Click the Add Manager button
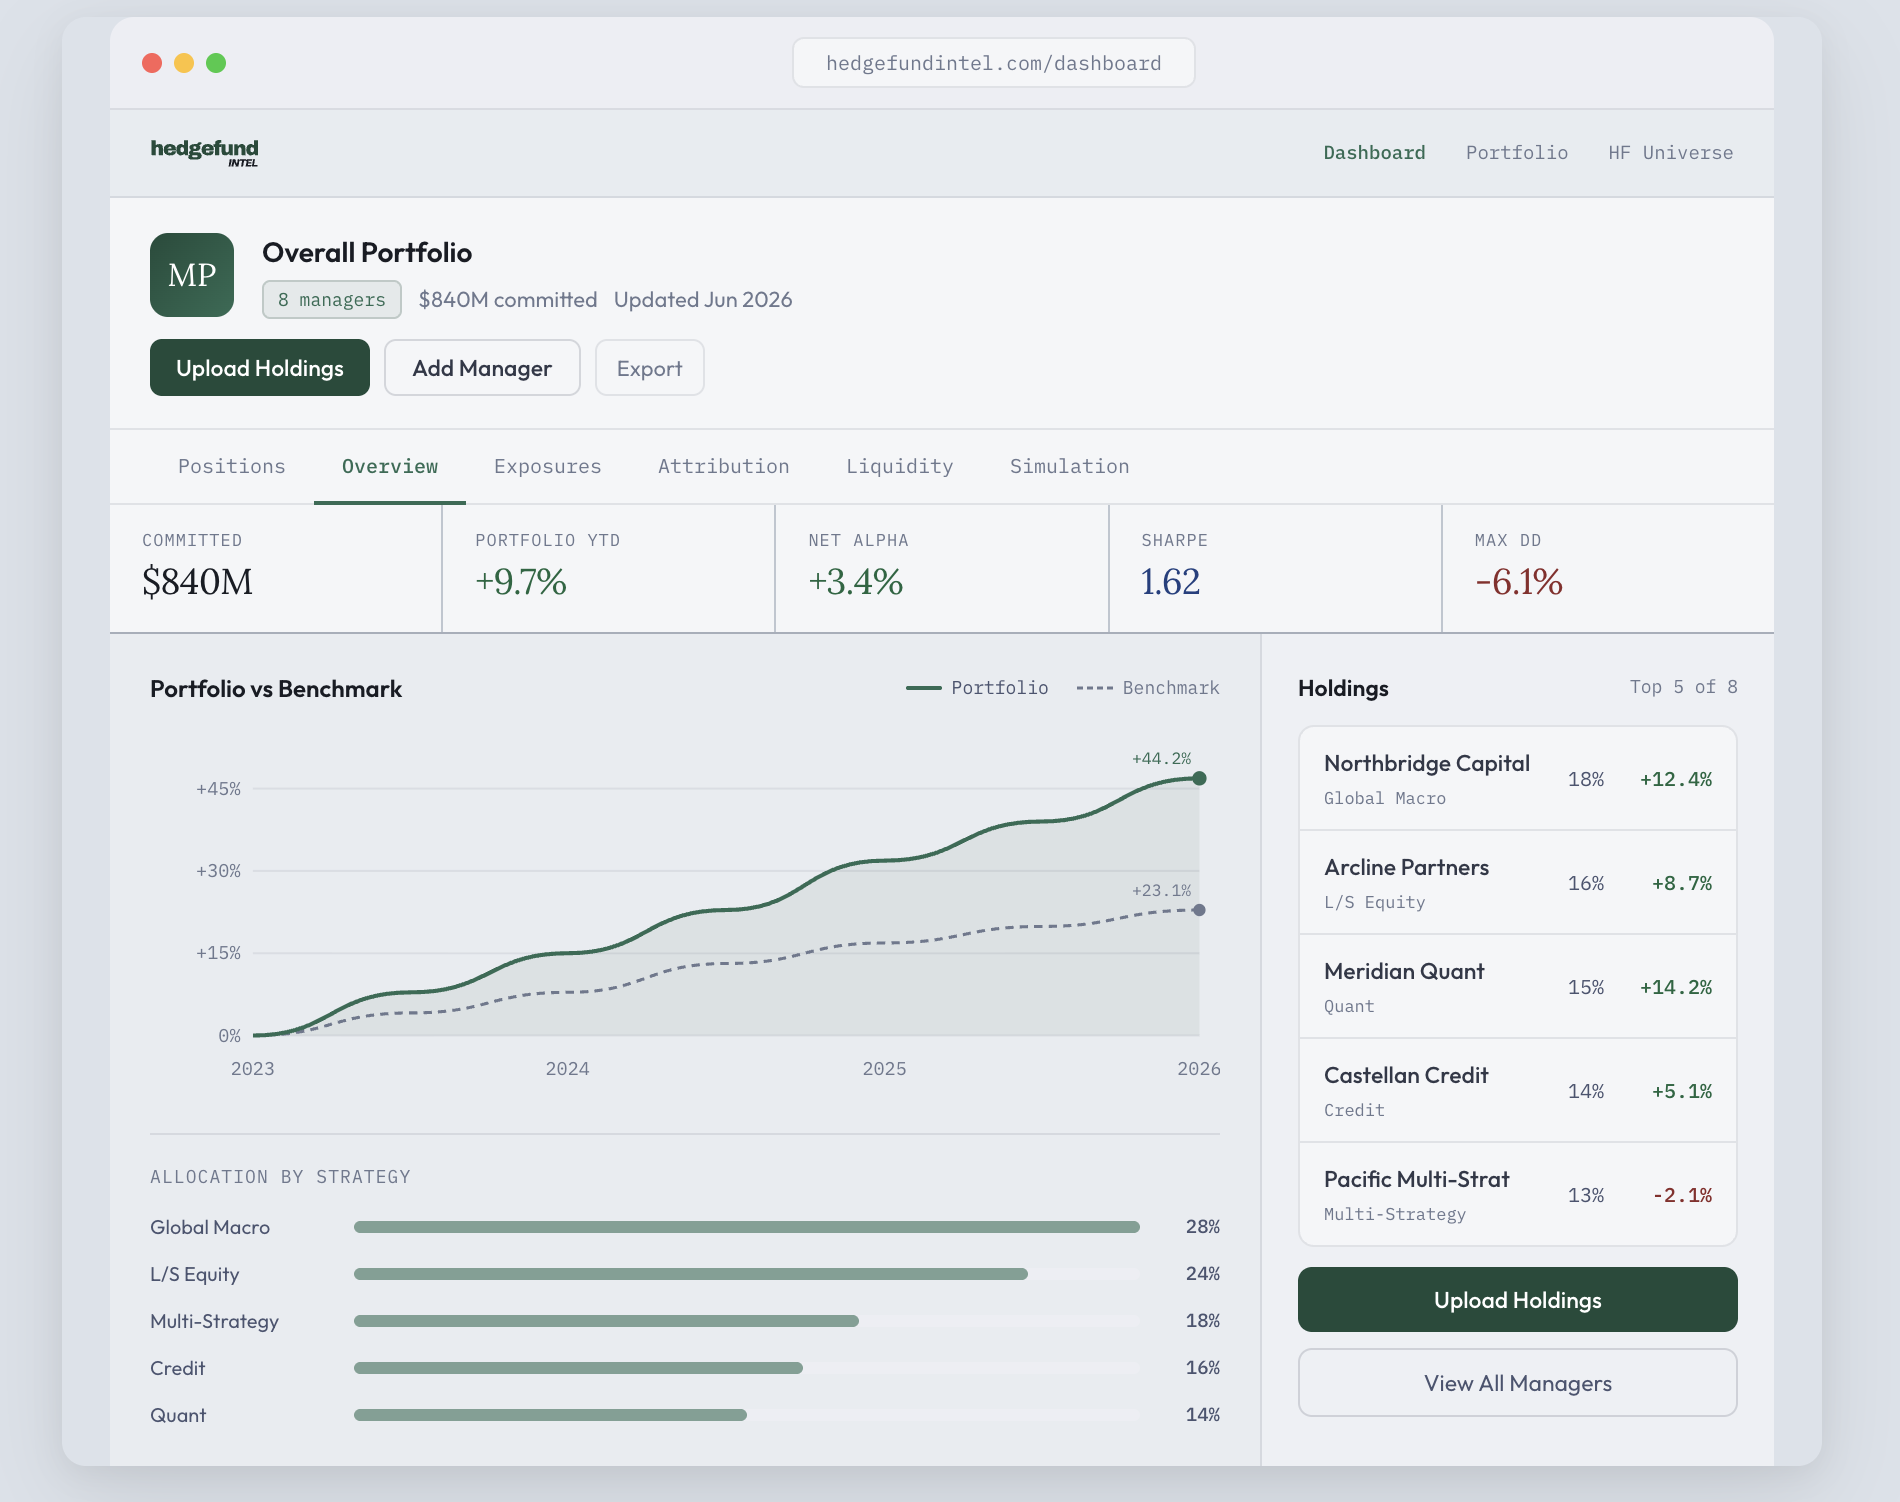Screen dimensions: 1900x1502 482,368
